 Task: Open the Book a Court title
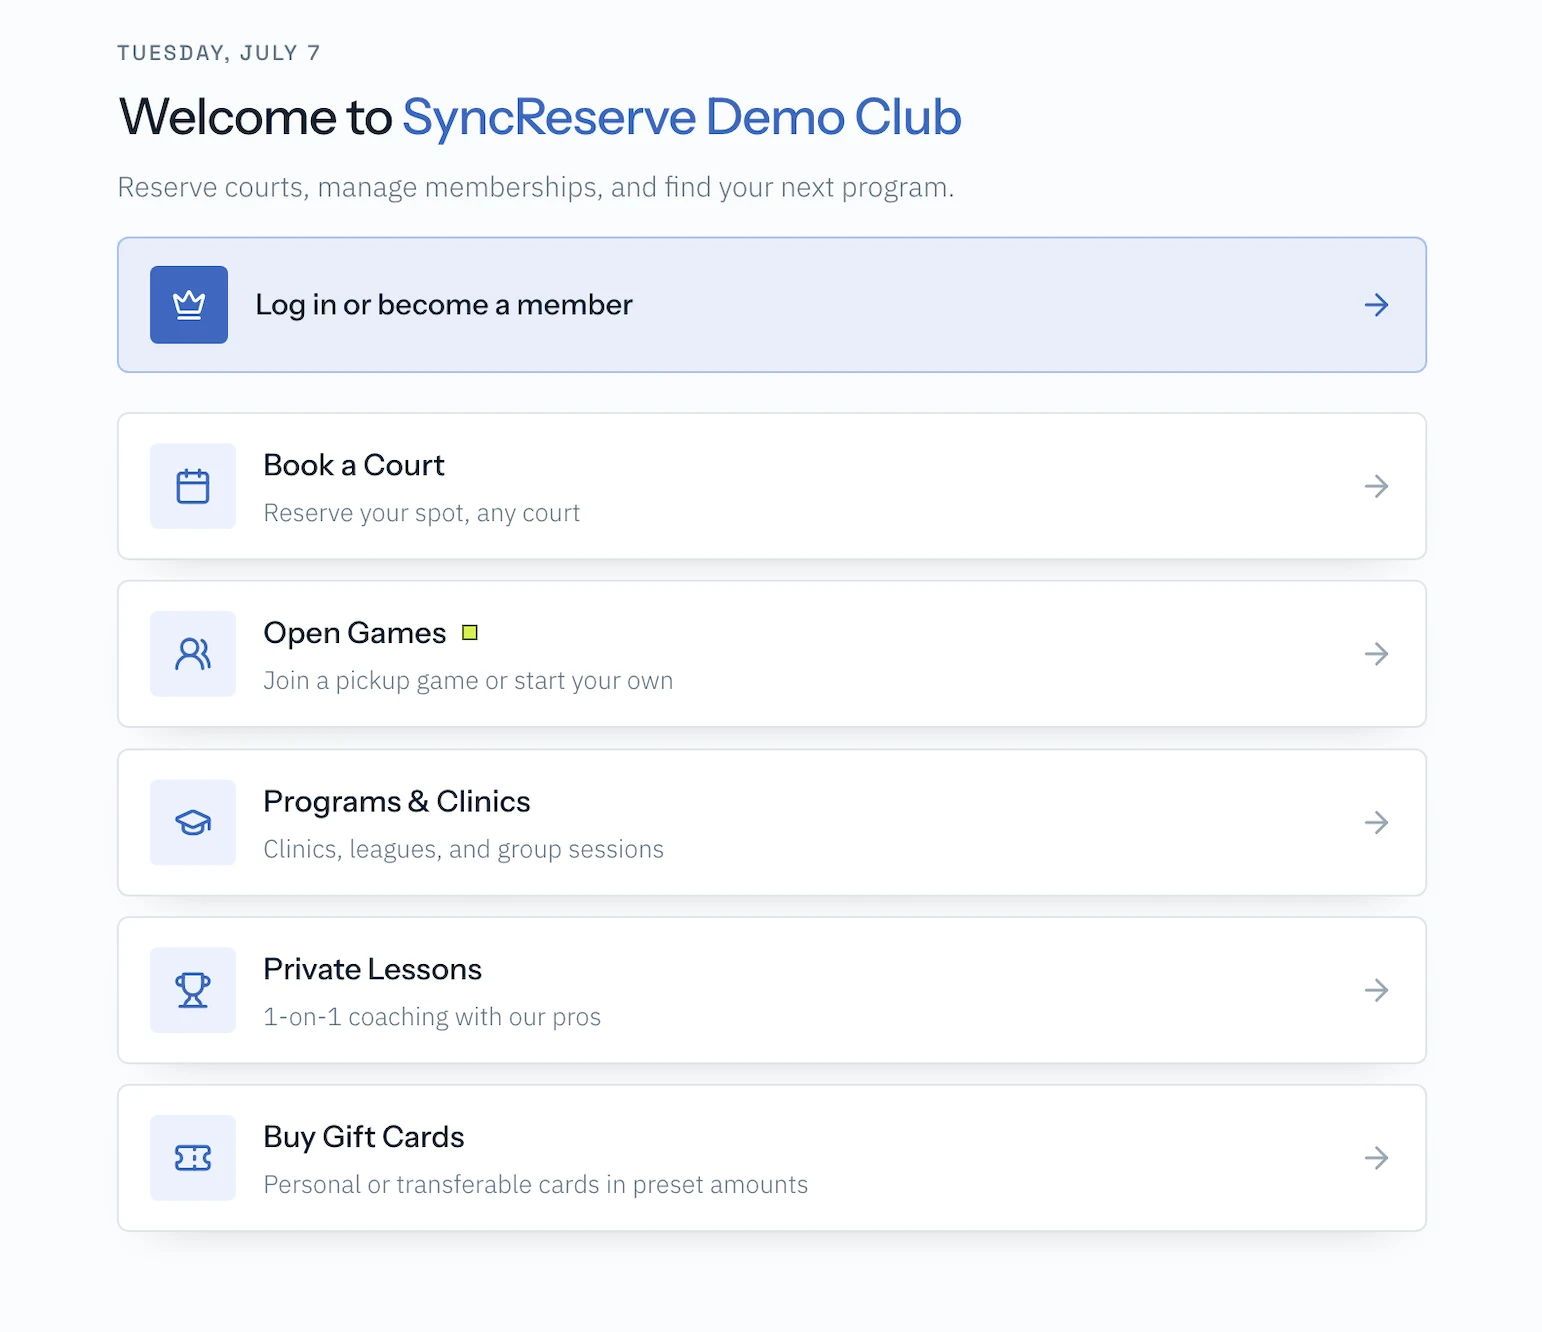pos(354,465)
